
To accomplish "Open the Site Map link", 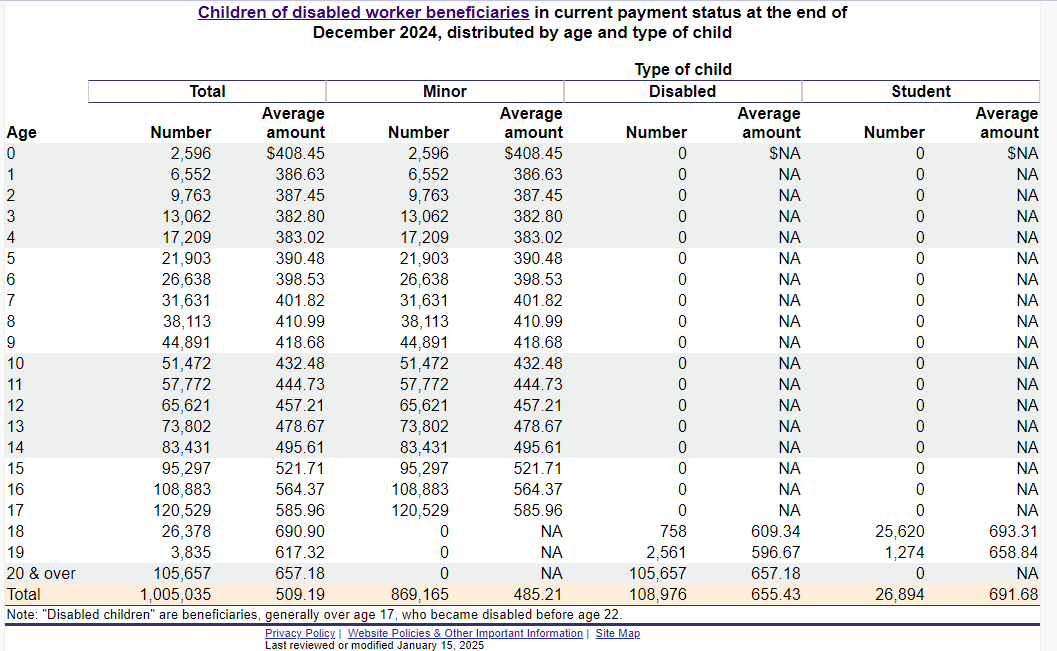I will pos(617,633).
